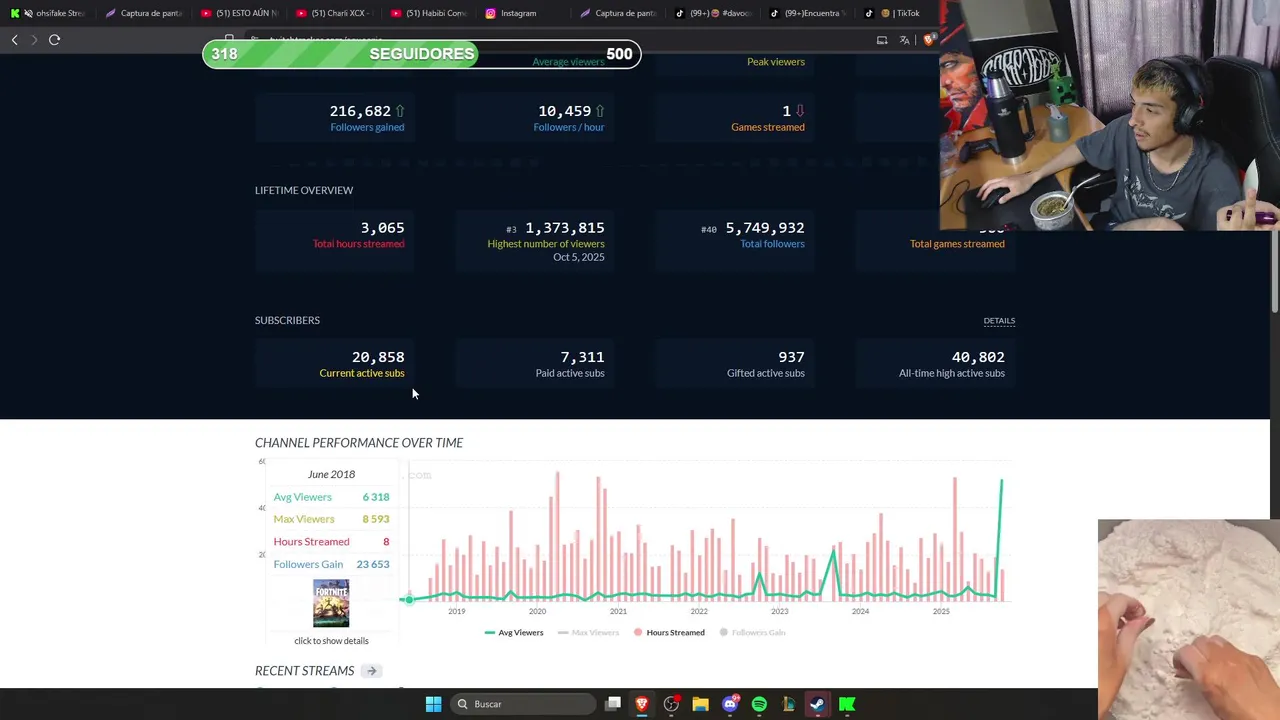Click the Fortnite game cover thumbnail
Viewport: 1280px width, 720px height.
tap(331, 603)
